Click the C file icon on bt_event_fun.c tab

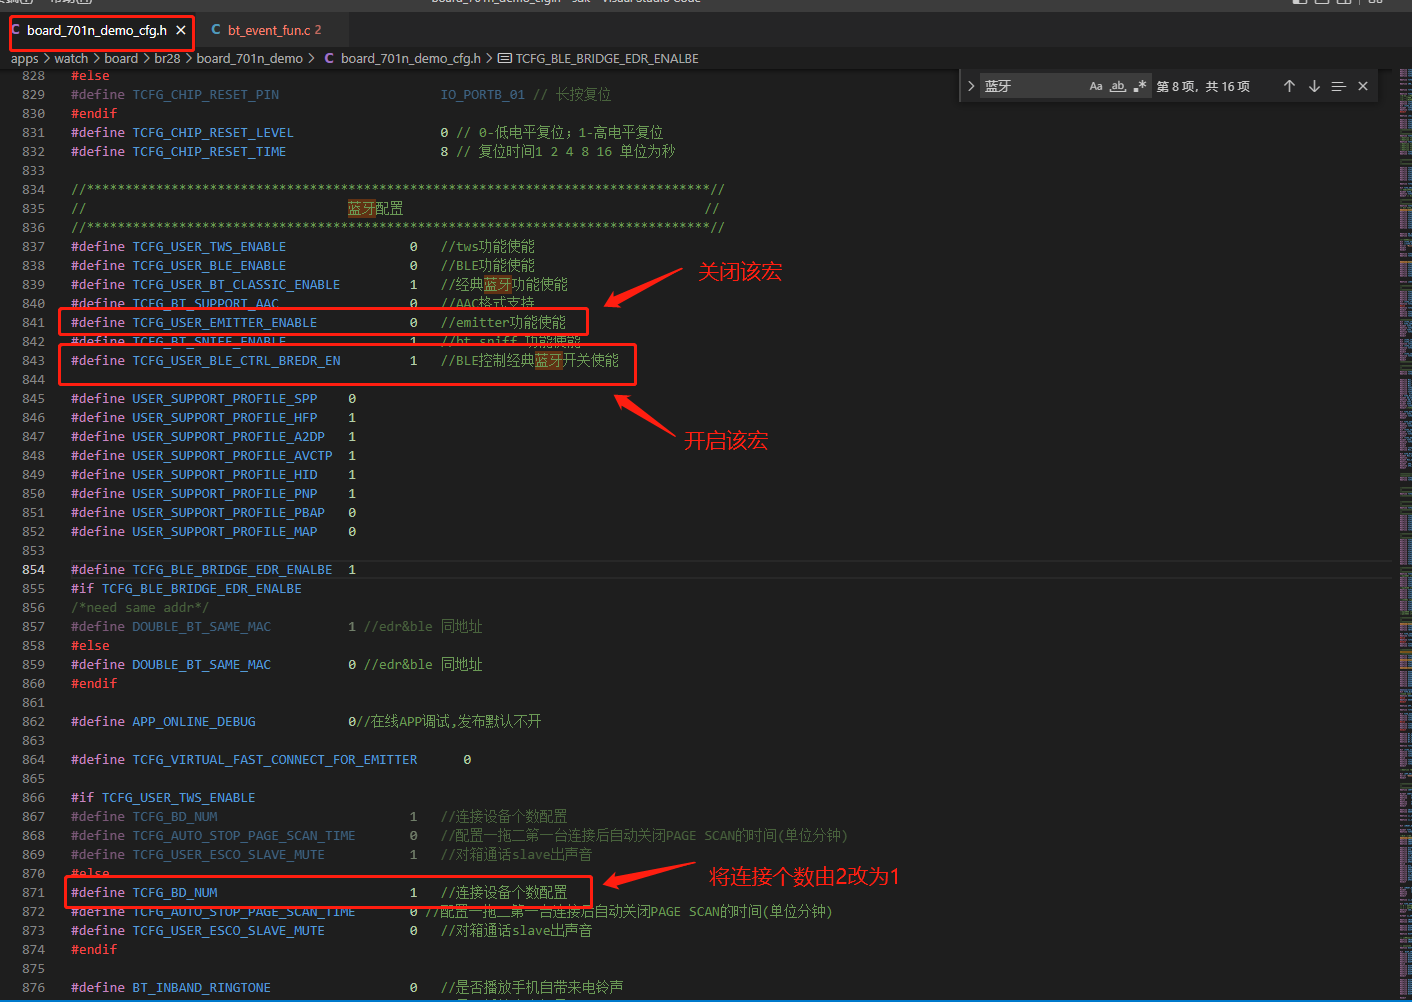216,30
